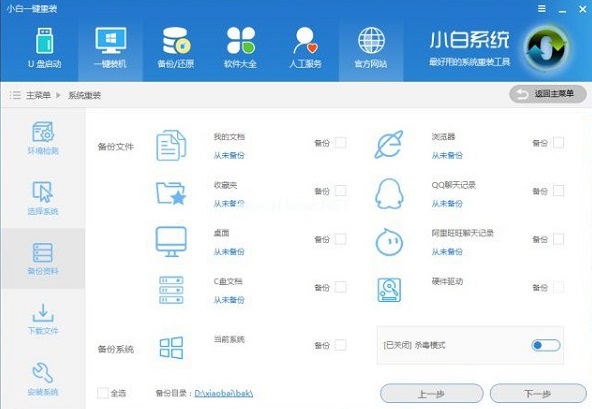Open the hamburger menu in title bar
This screenshot has height=409, width=592.
click(542, 9)
